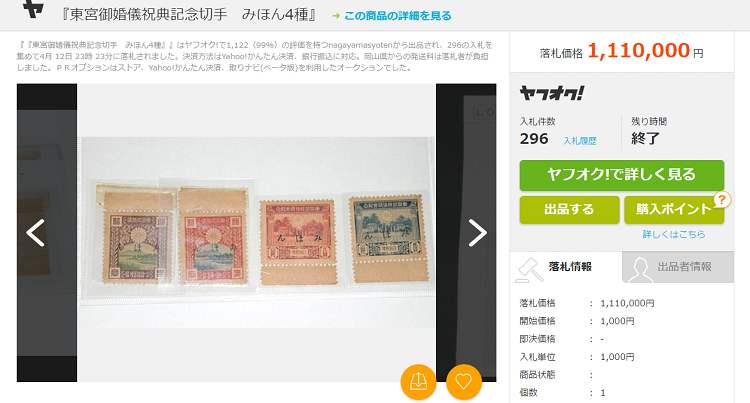The height and width of the screenshot is (403, 750).
Task: Click the seller silhouette icon
Action: point(640,270)
